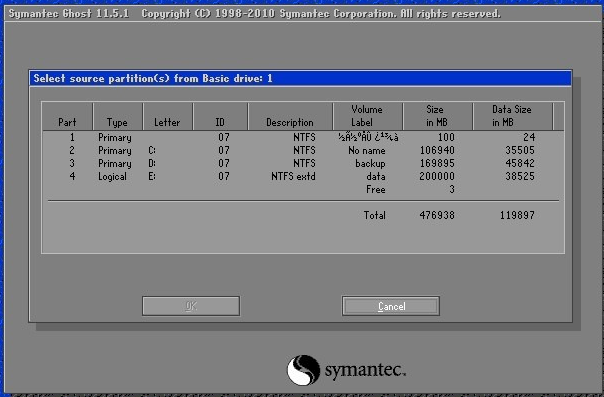
Task: Click the dialog title 'Select source partition(s)'
Action: click(x=101, y=79)
